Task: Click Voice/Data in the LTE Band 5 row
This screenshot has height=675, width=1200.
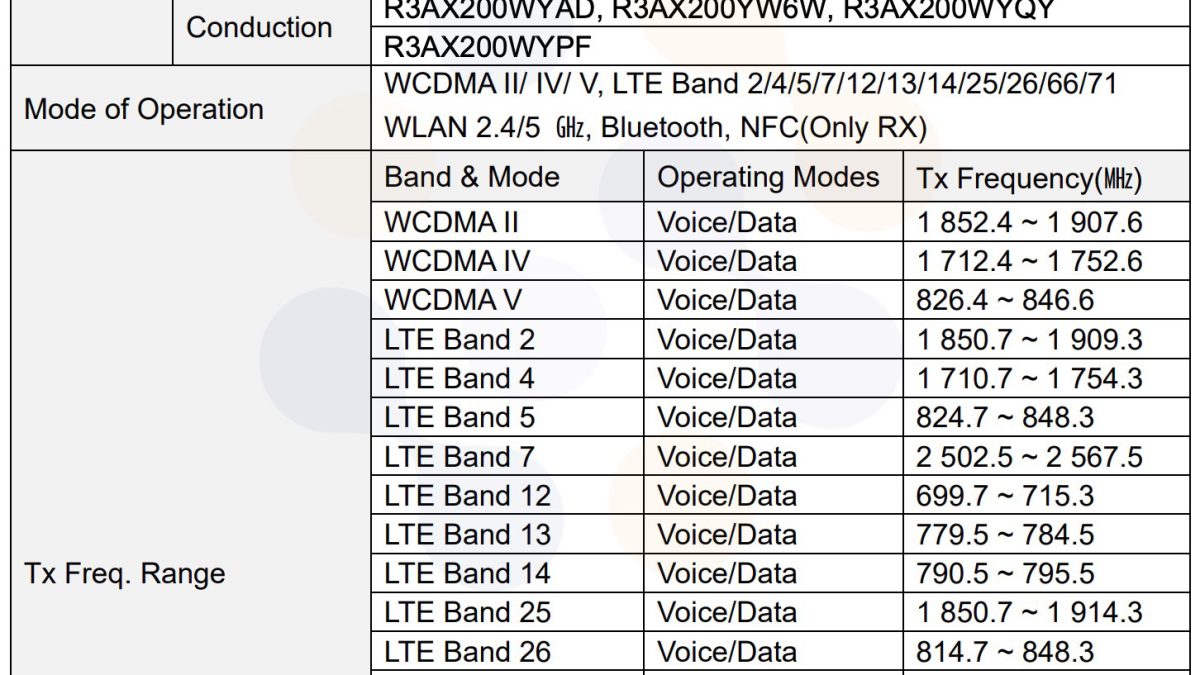Action: 727,417
